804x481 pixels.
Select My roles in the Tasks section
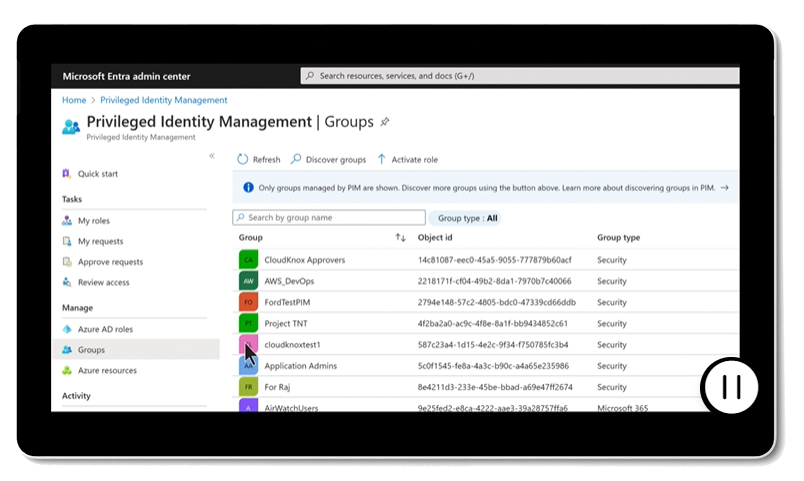point(96,221)
